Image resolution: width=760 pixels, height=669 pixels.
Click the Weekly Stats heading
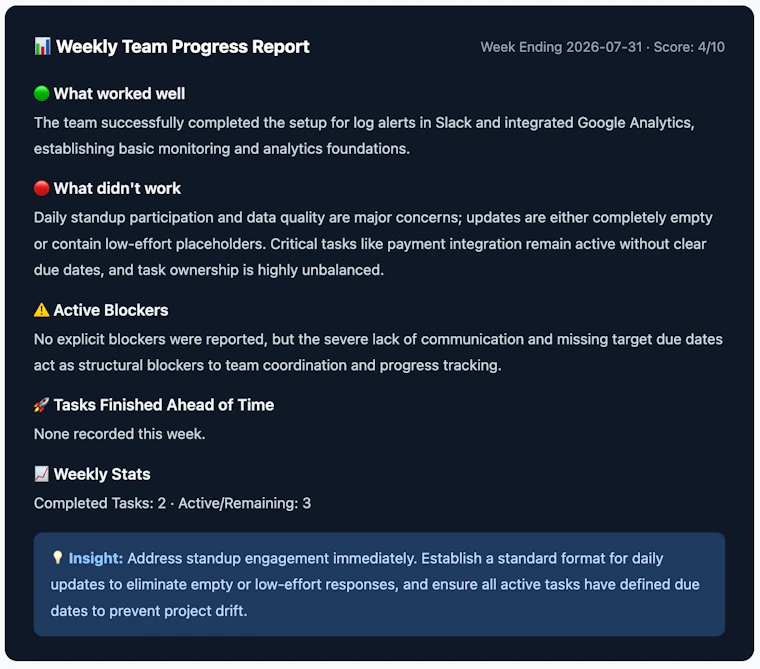pyautogui.click(x=102, y=474)
